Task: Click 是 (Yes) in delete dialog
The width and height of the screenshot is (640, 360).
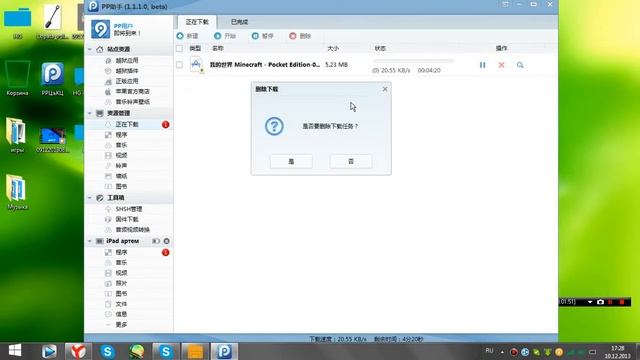Action: tap(291, 161)
